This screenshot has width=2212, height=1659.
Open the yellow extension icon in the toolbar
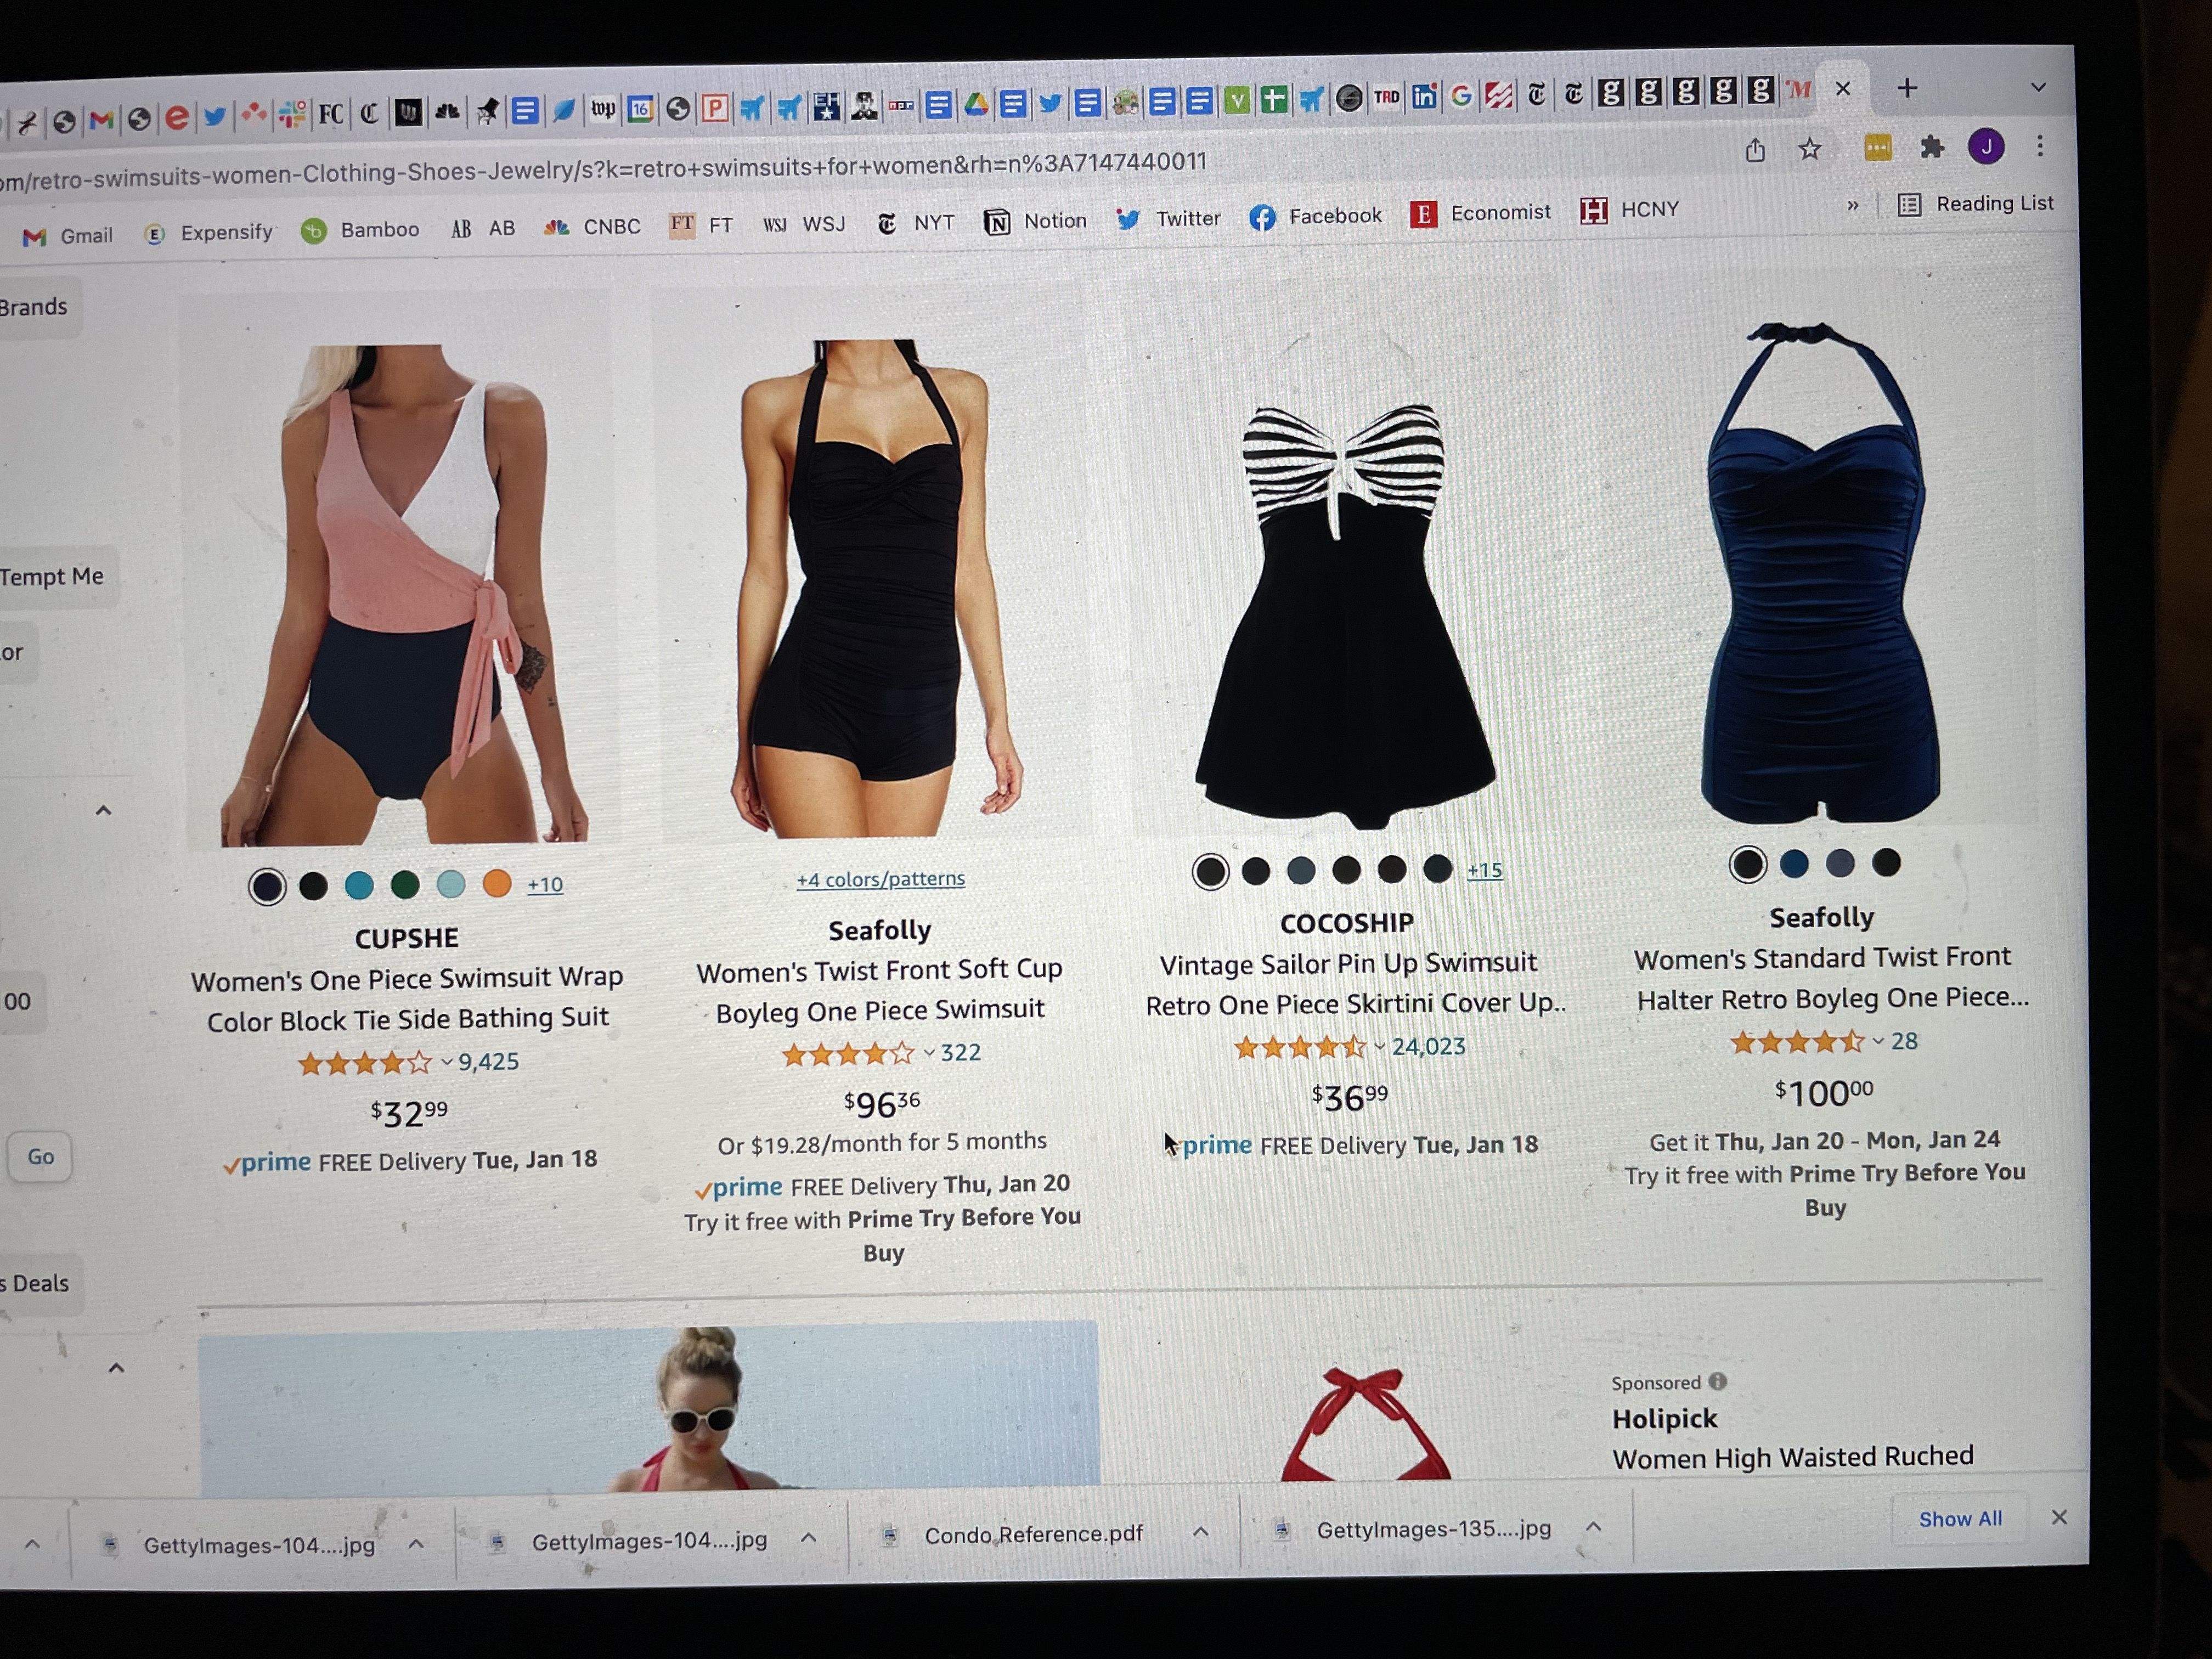pos(1878,148)
